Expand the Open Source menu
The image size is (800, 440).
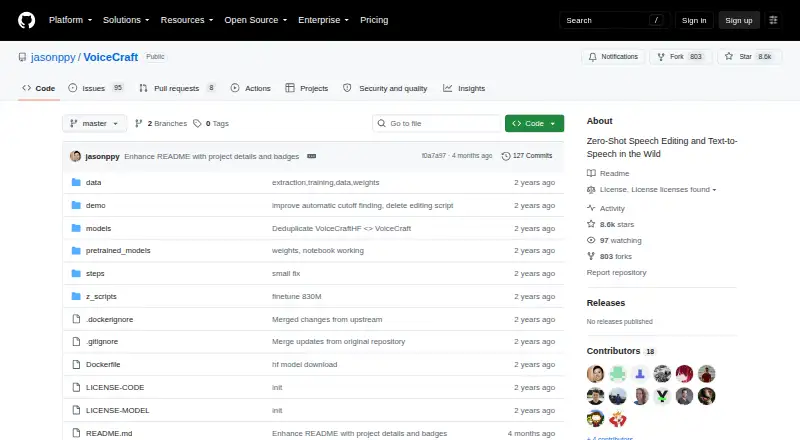pyautogui.click(x=256, y=20)
